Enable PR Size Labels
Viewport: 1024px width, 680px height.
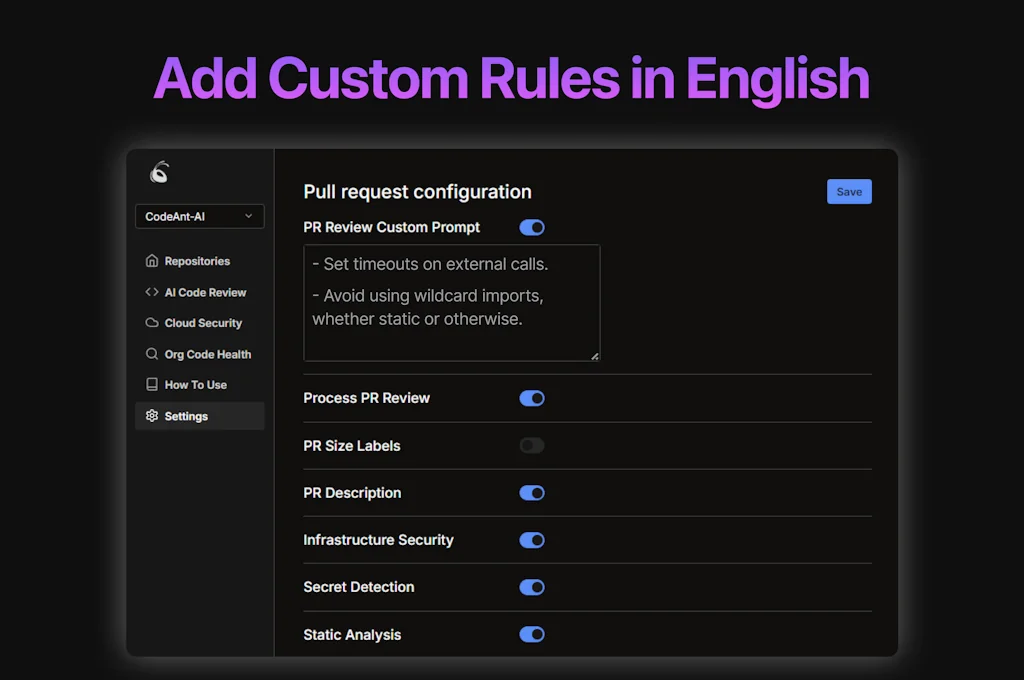(x=532, y=445)
